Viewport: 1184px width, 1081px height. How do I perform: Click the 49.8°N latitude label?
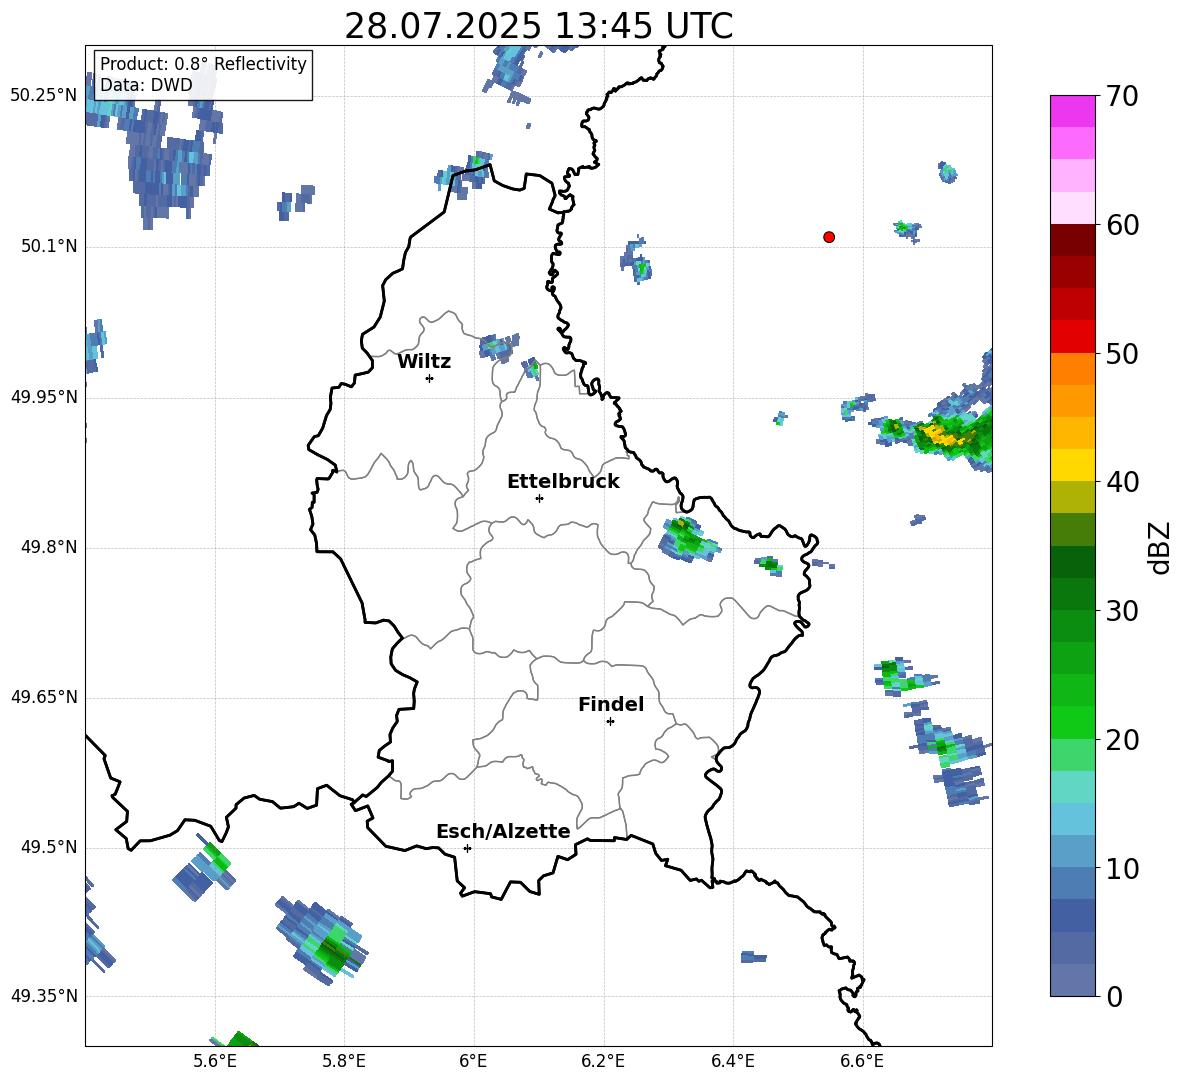pyautogui.click(x=49, y=547)
